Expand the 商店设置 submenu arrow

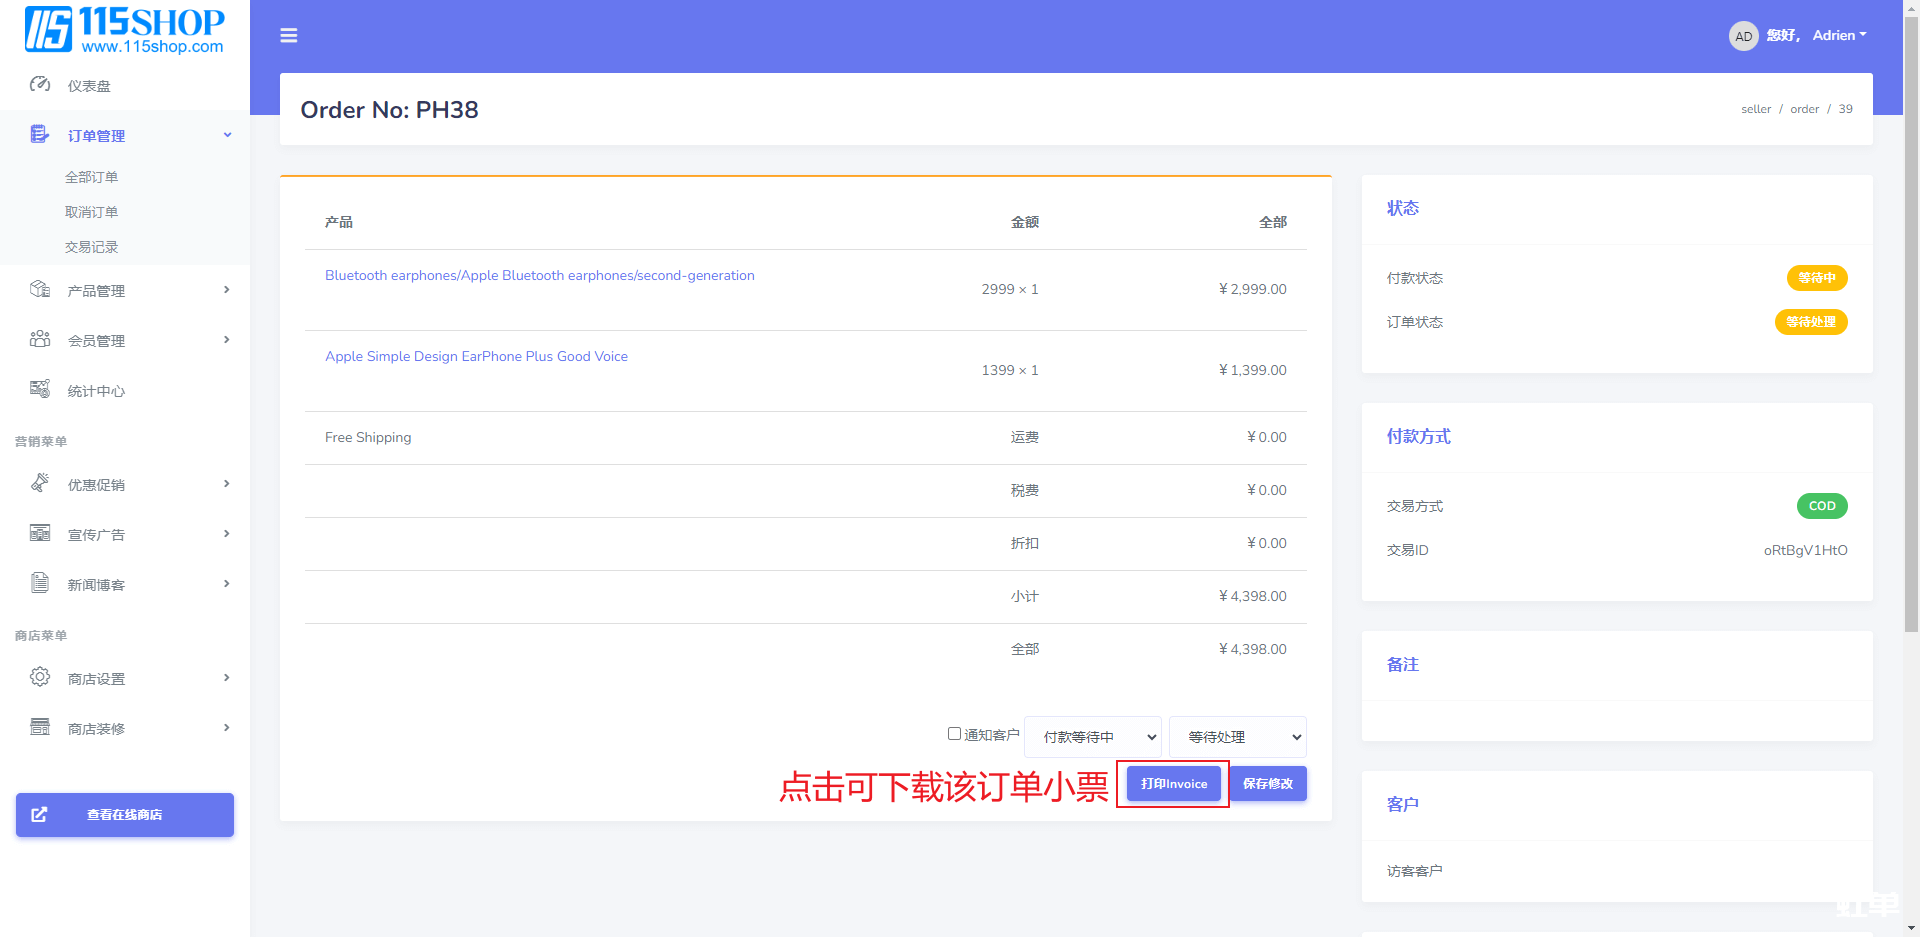point(227,678)
